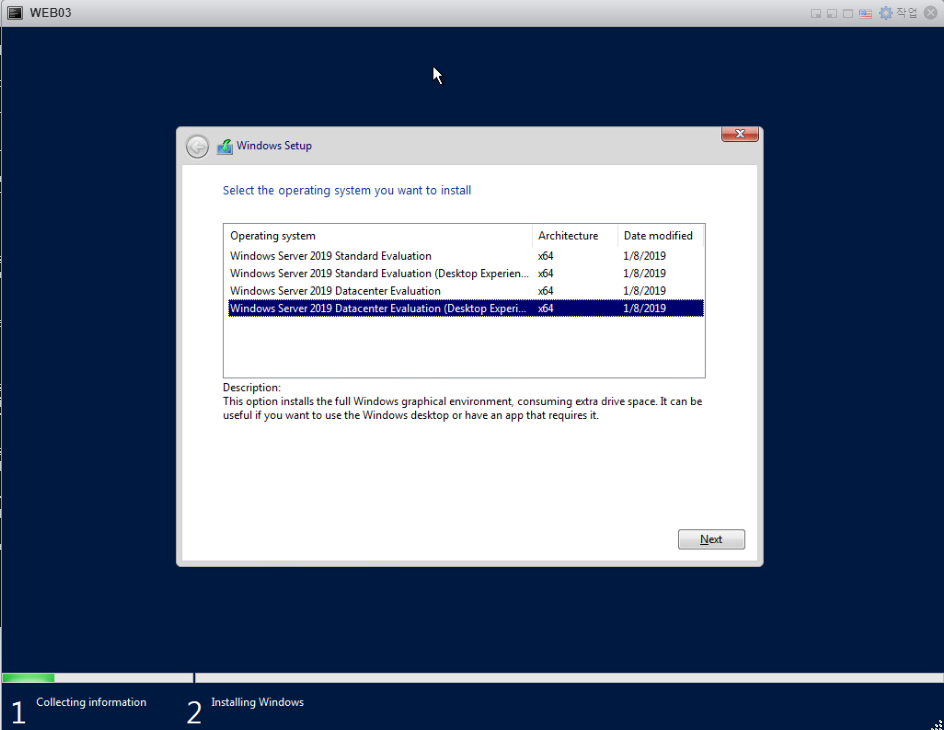Click the Installing Windows step label

(x=257, y=702)
